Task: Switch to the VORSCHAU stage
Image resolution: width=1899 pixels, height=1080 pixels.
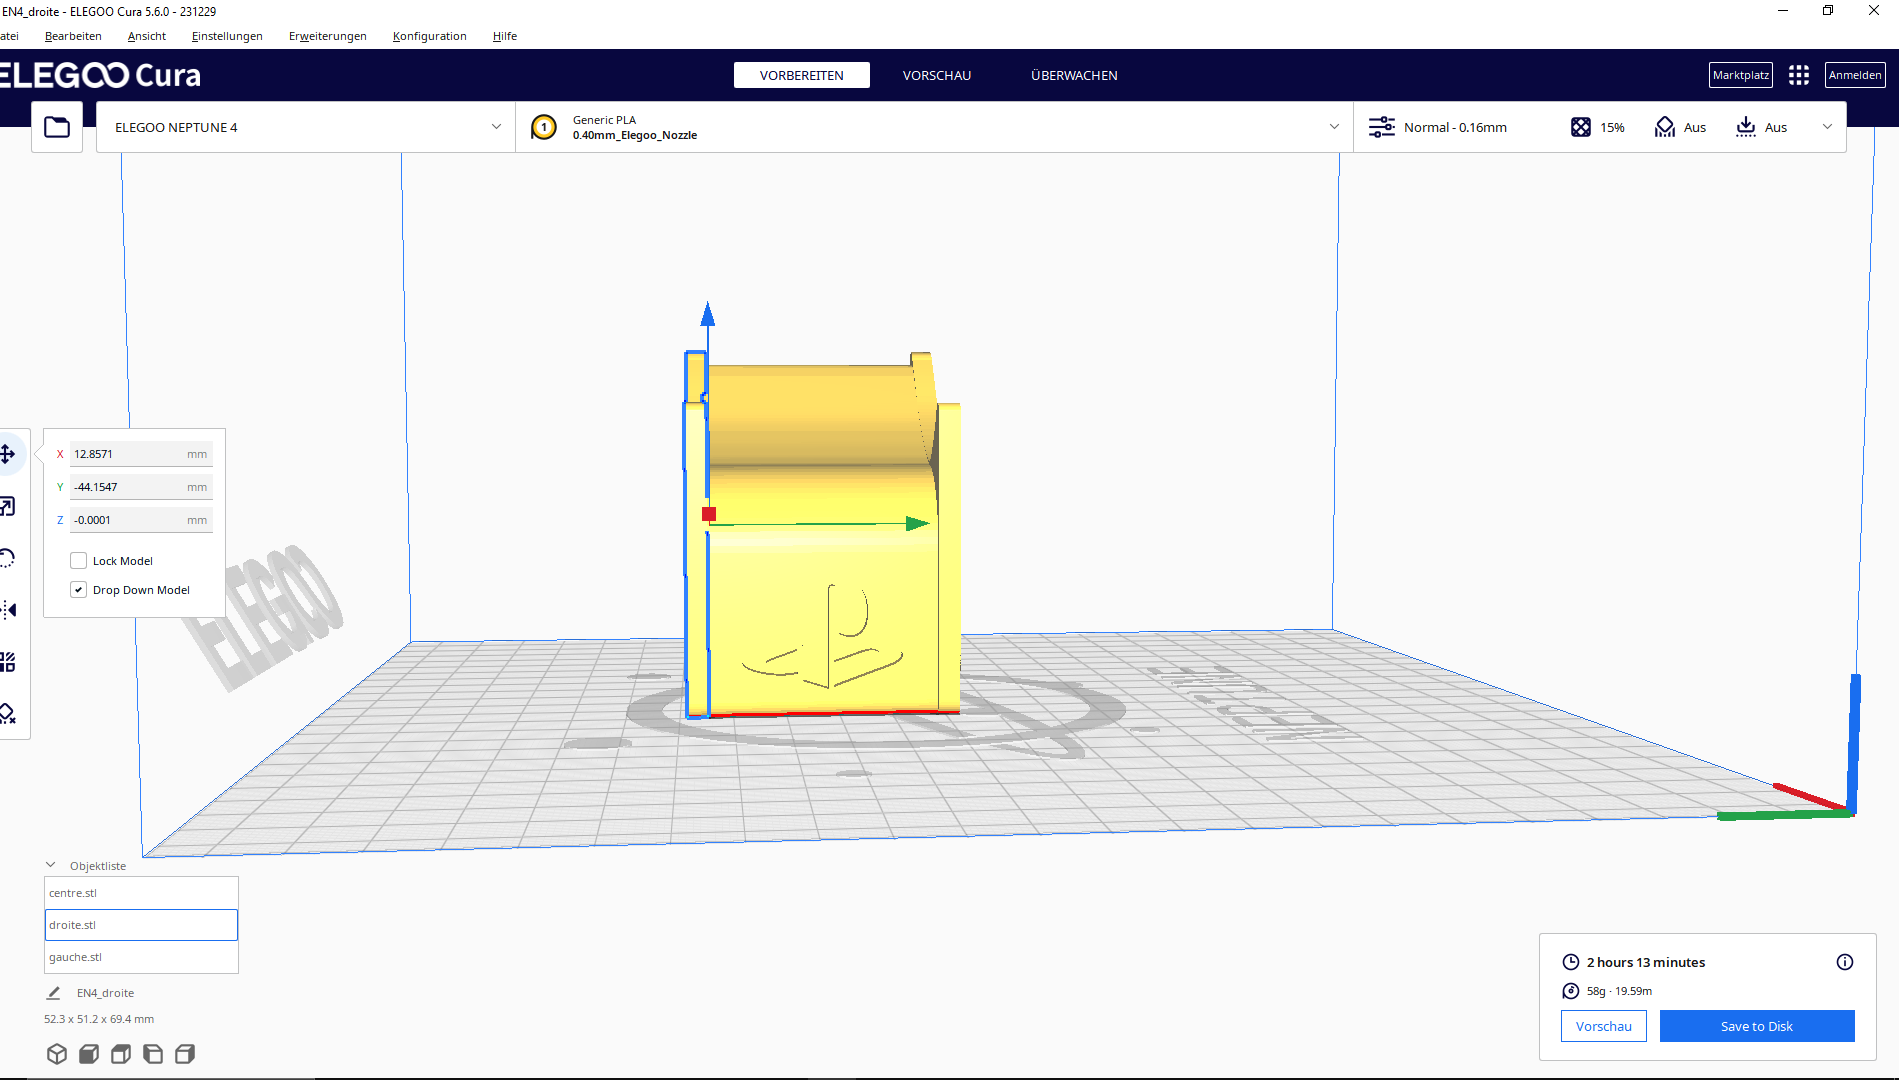Action: (x=937, y=75)
